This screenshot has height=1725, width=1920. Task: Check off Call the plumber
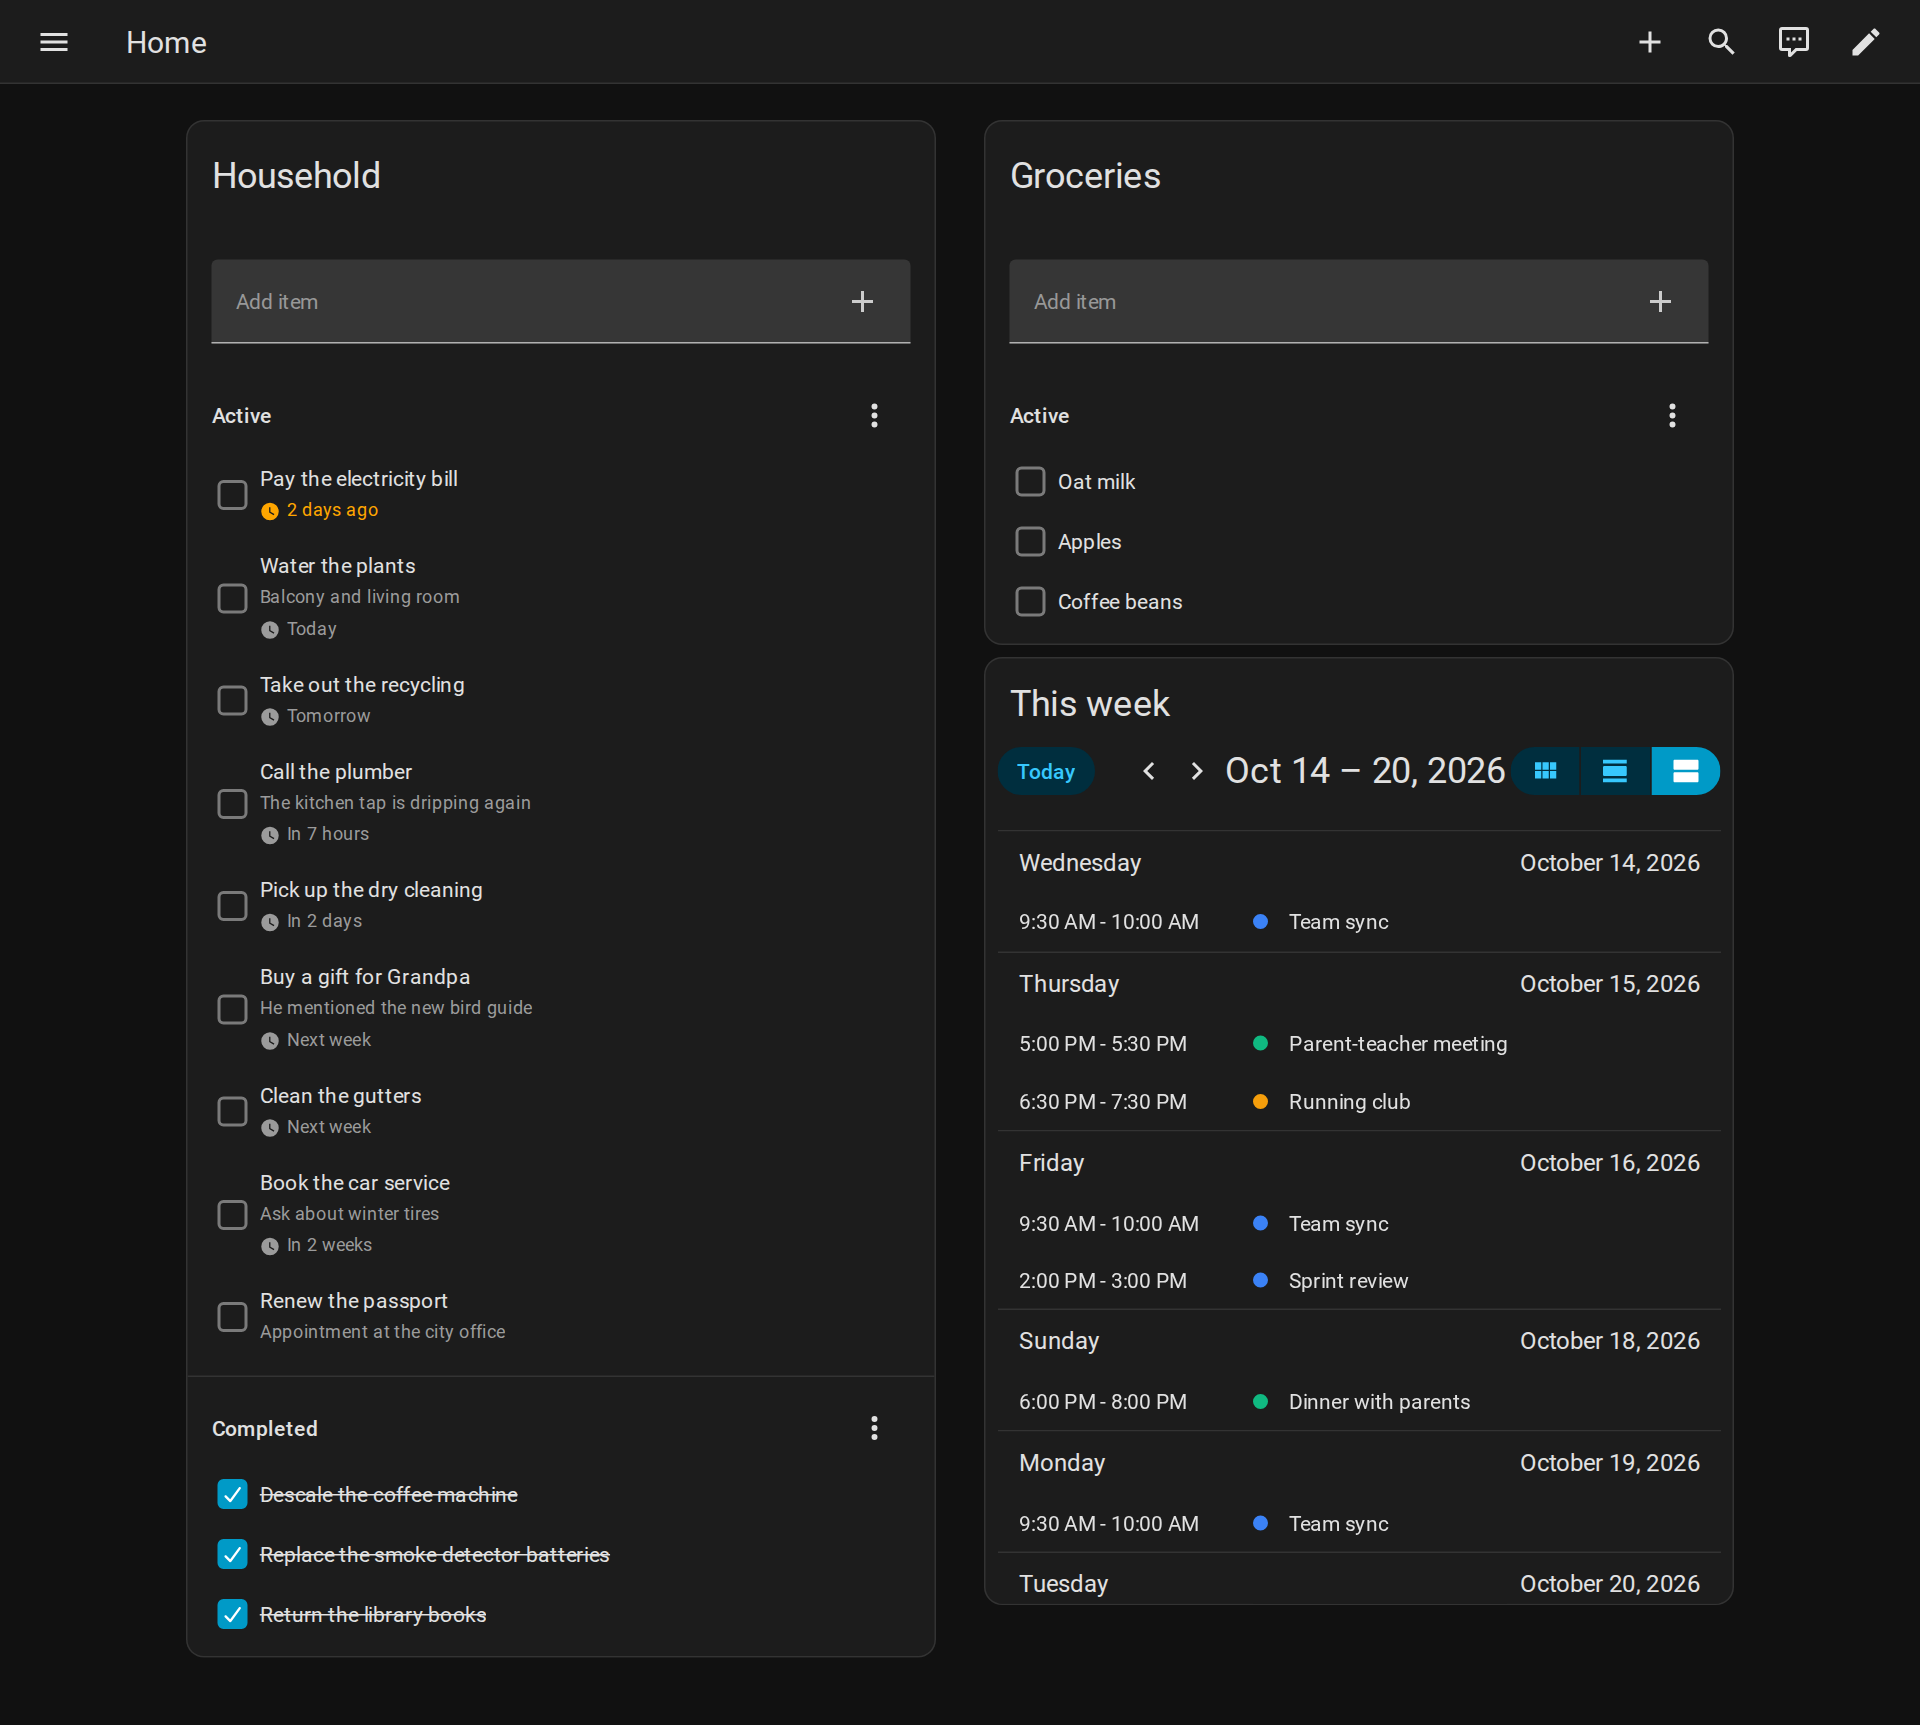[x=232, y=803]
